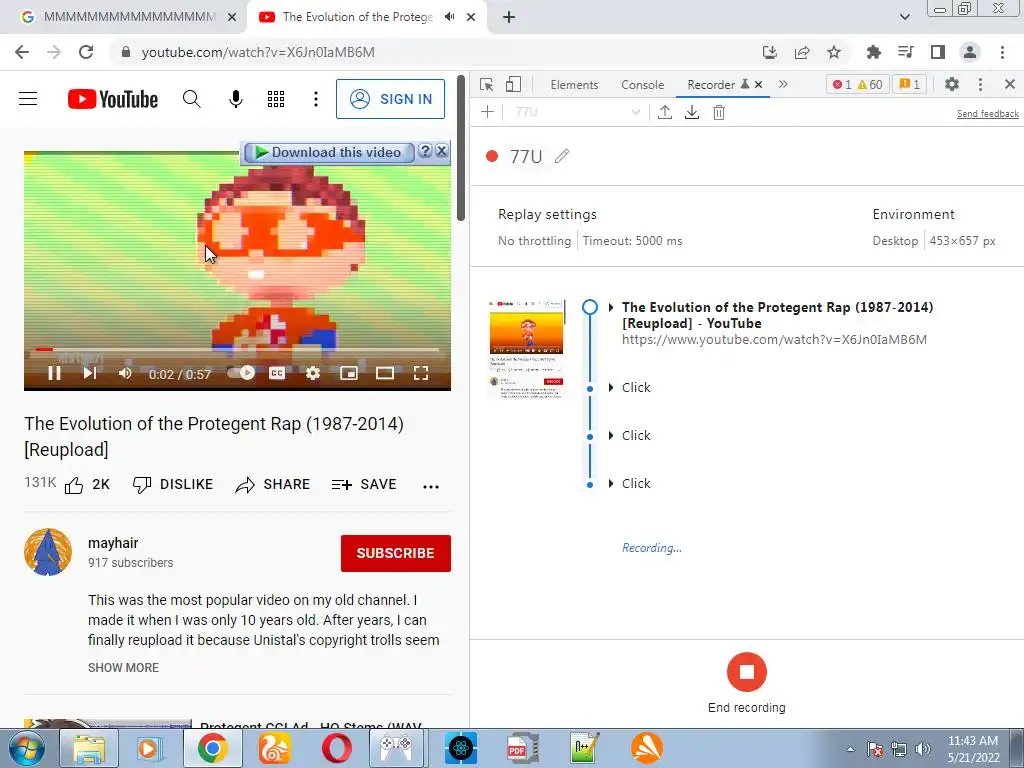
Task: Open video player settings gear
Action: coord(313,373)
